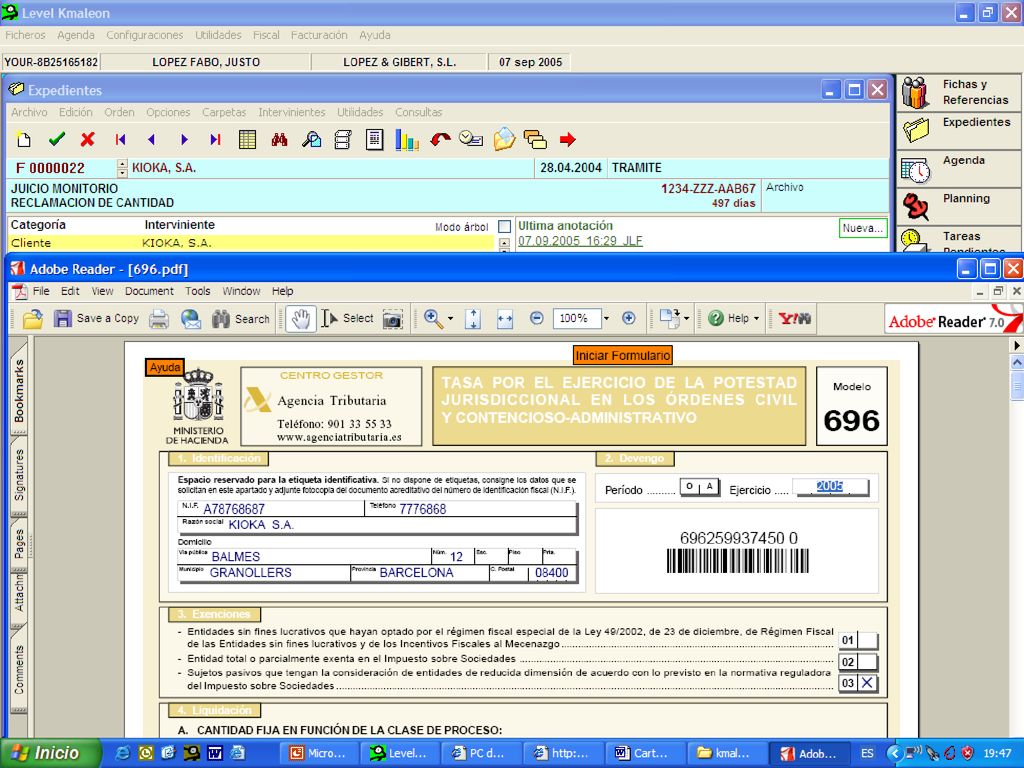Click the Ejercicio 2005 form field
The image size is (1024, 768).
click(830, 487)
